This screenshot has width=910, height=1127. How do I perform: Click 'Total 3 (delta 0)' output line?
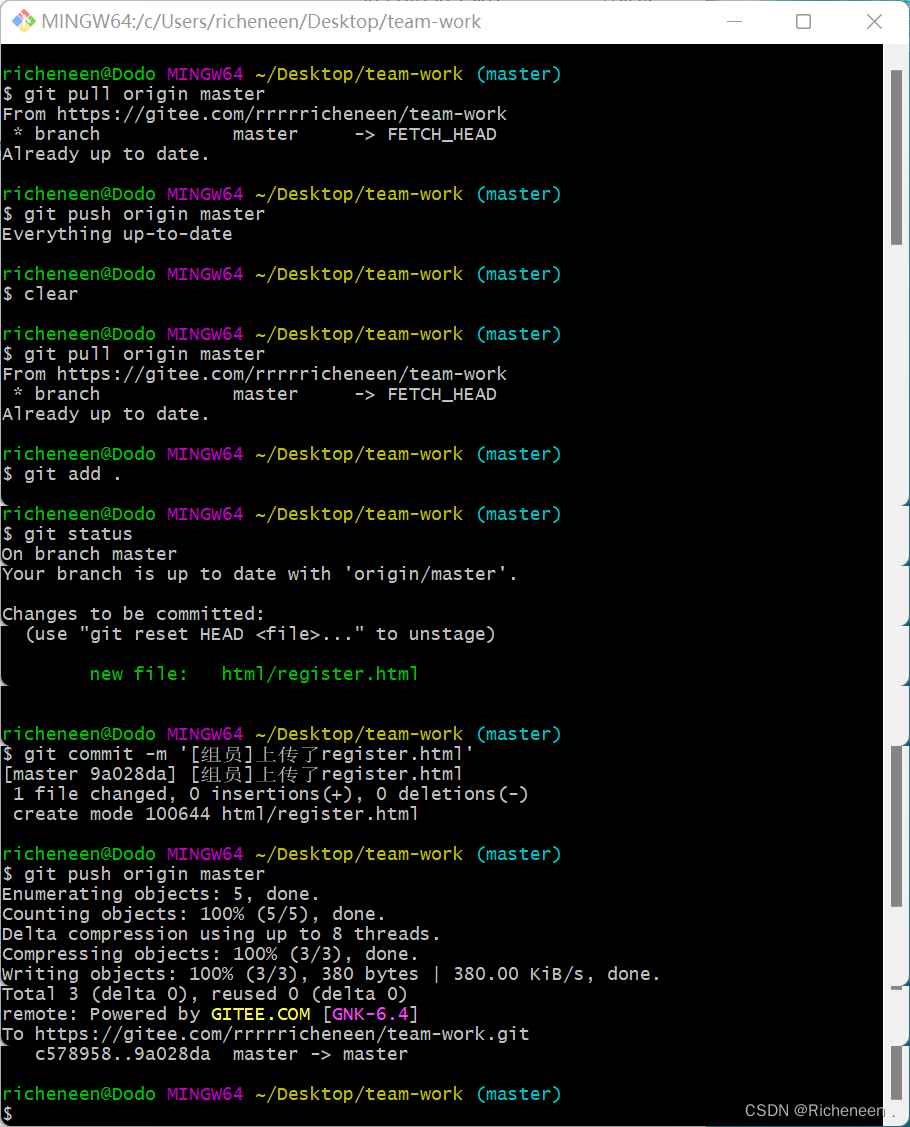coord(205,995)
